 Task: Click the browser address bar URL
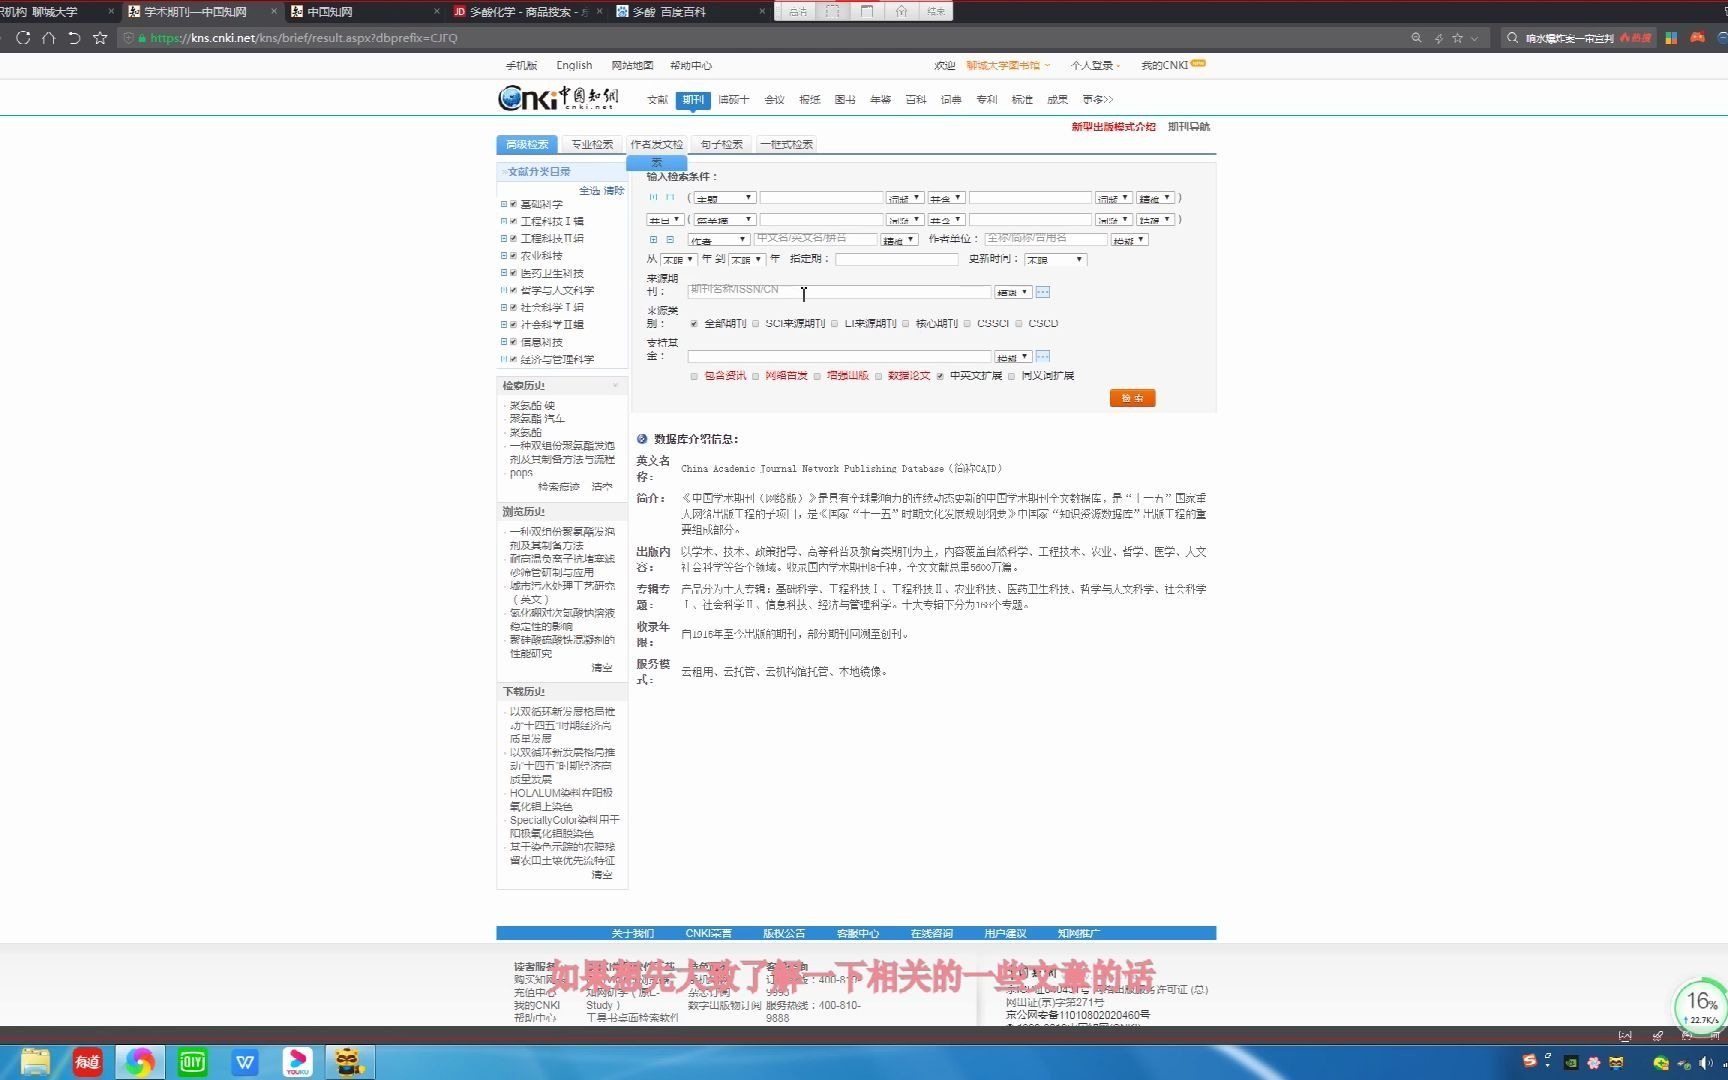(304, 38)
